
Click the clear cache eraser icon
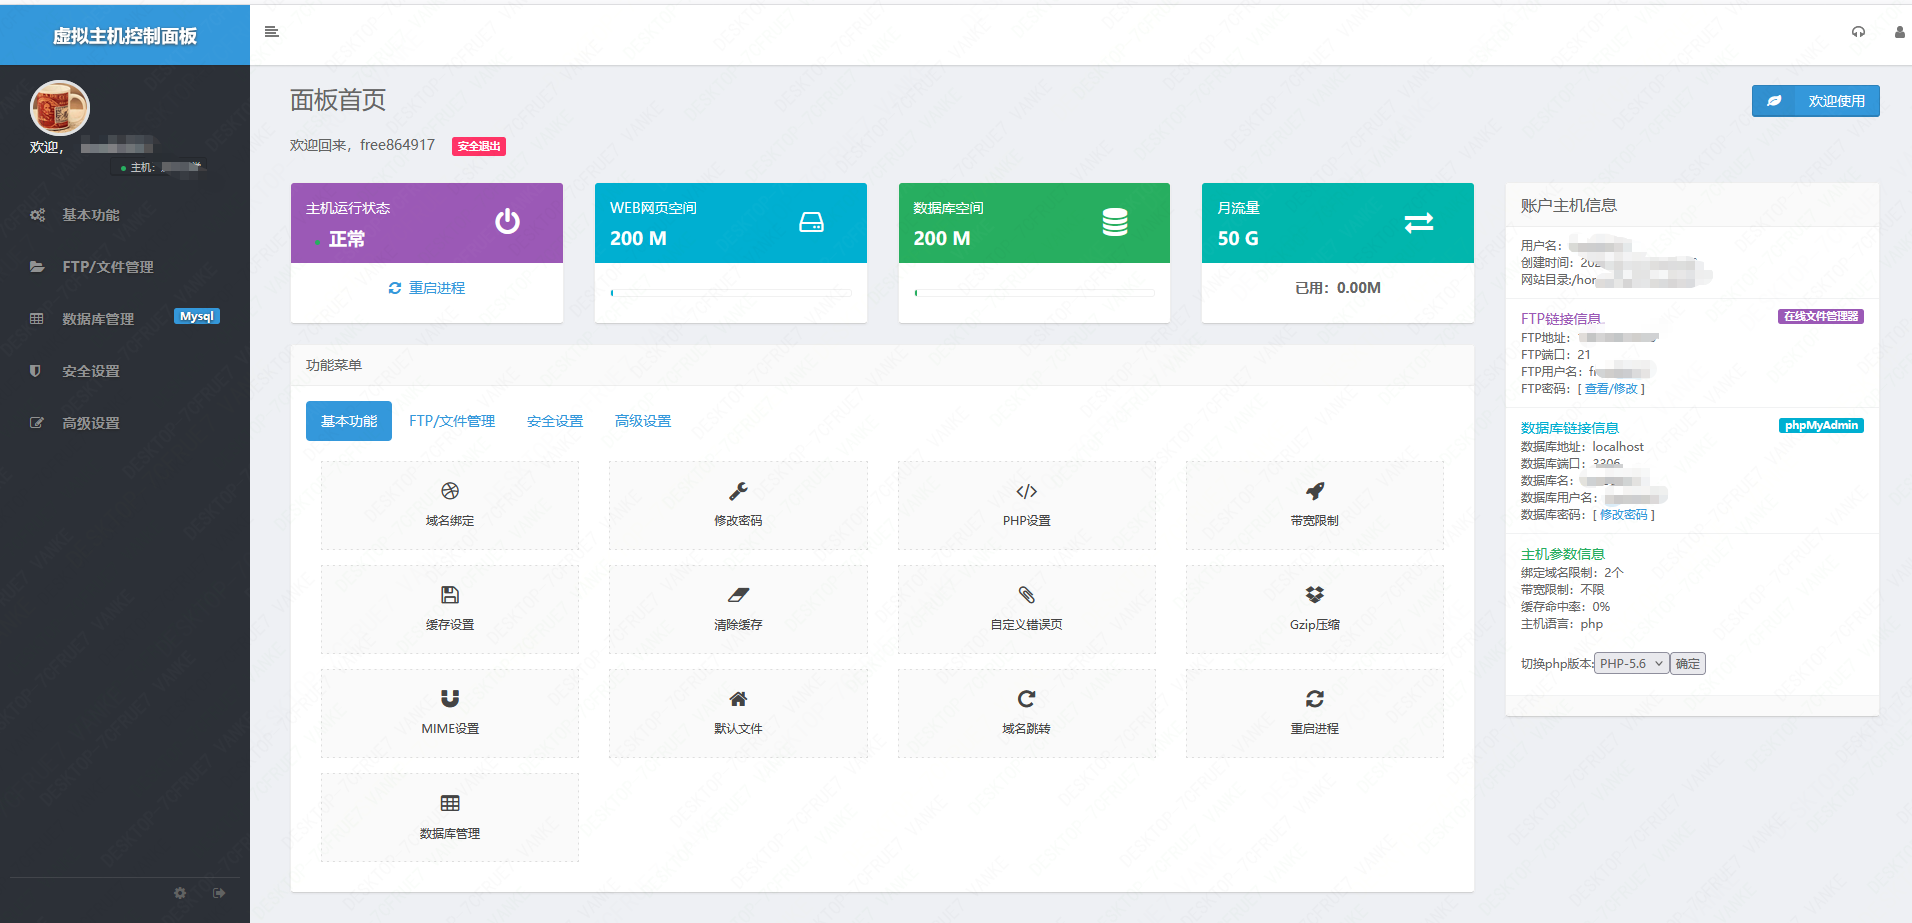tap(738, 595)
